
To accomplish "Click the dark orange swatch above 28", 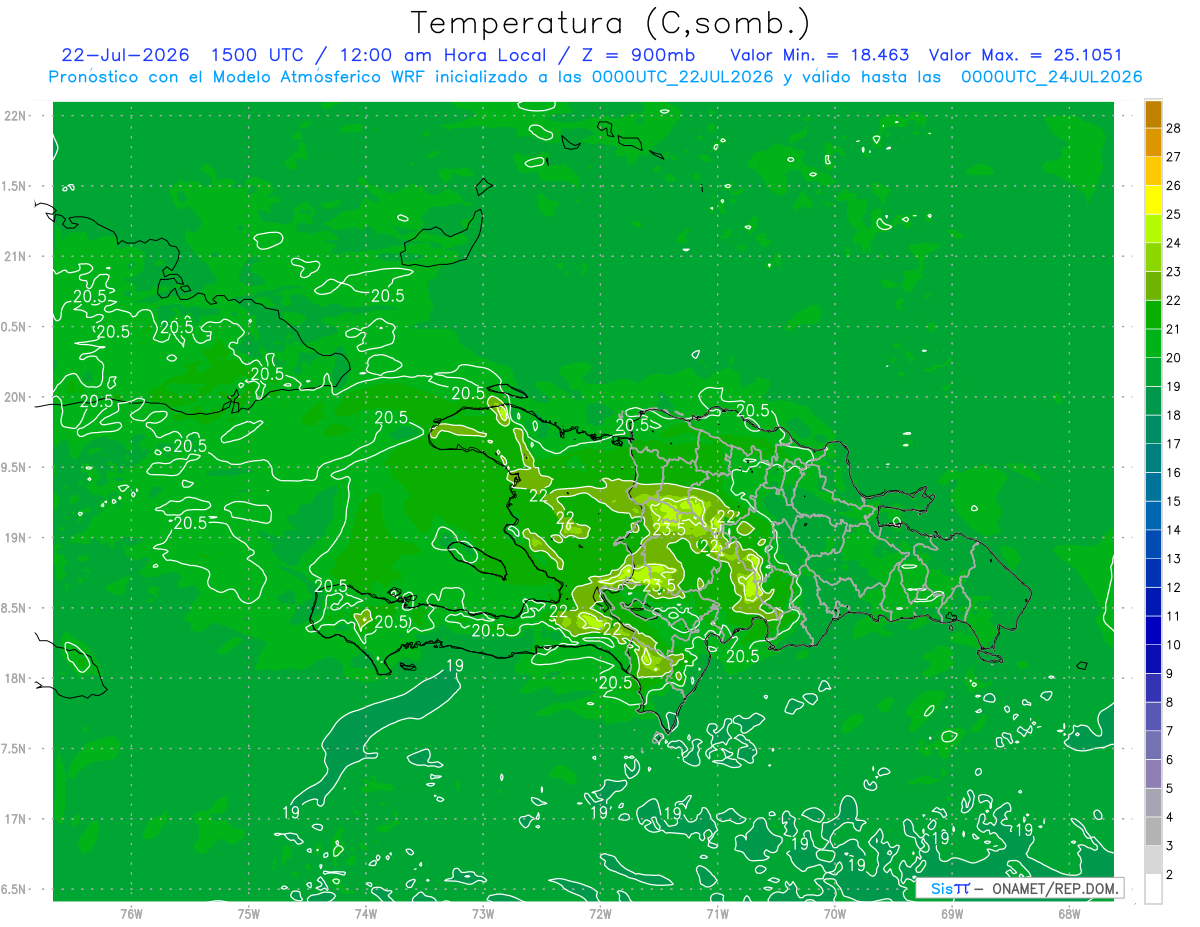I will coord(1153,113).
